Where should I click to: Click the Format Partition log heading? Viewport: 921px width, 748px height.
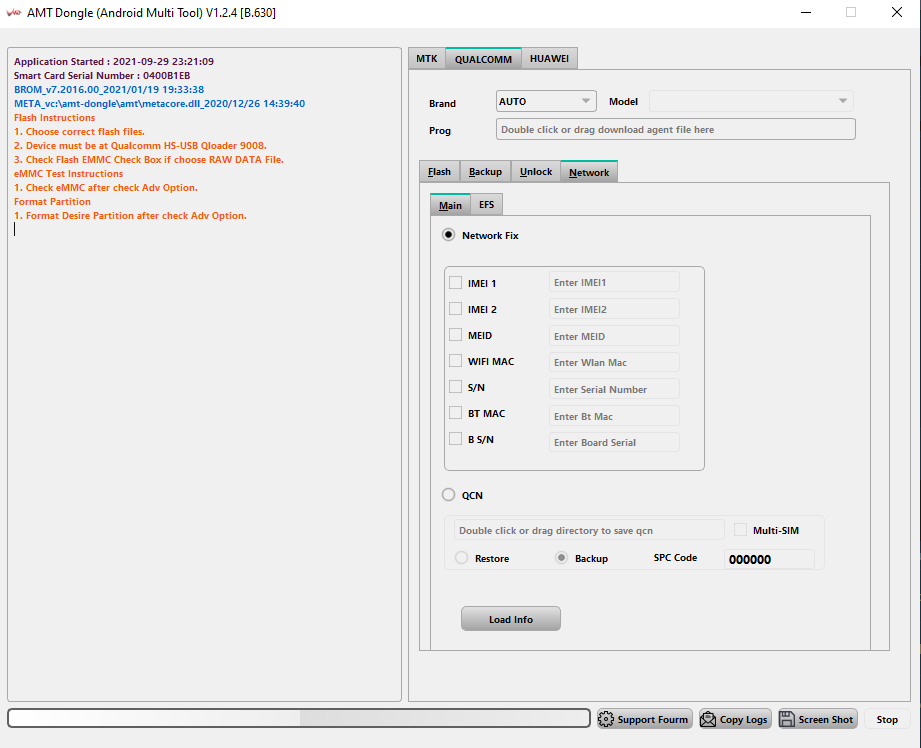coord(52,202)
